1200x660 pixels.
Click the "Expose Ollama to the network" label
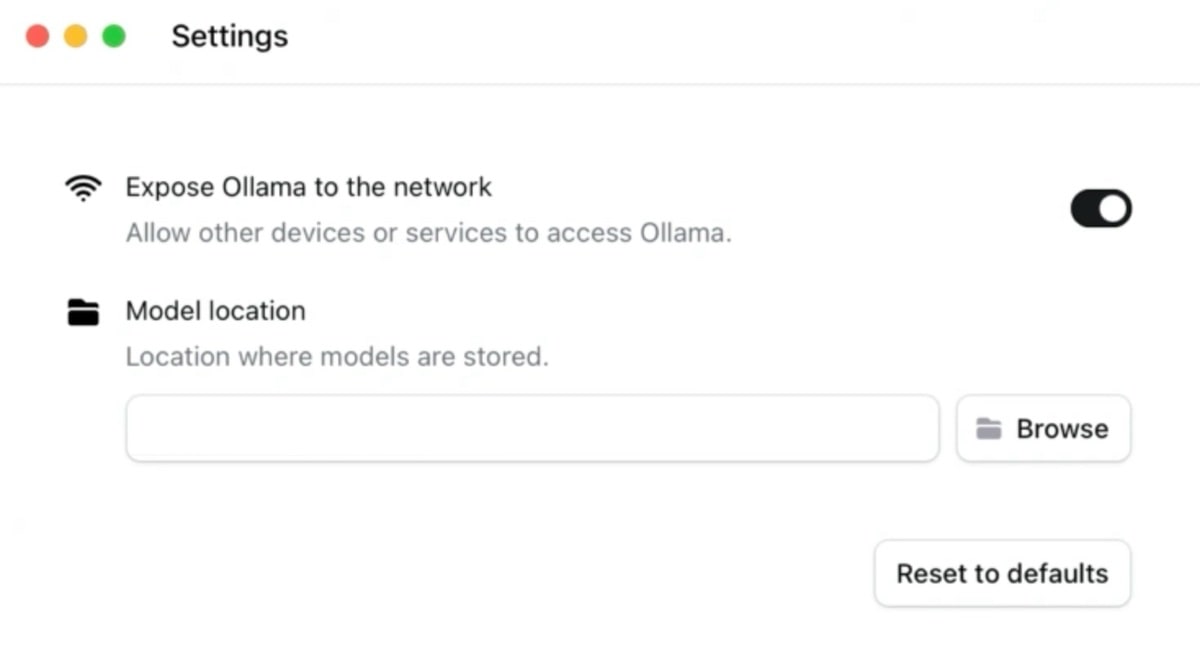pyautogui.click(x=308, y=187)
